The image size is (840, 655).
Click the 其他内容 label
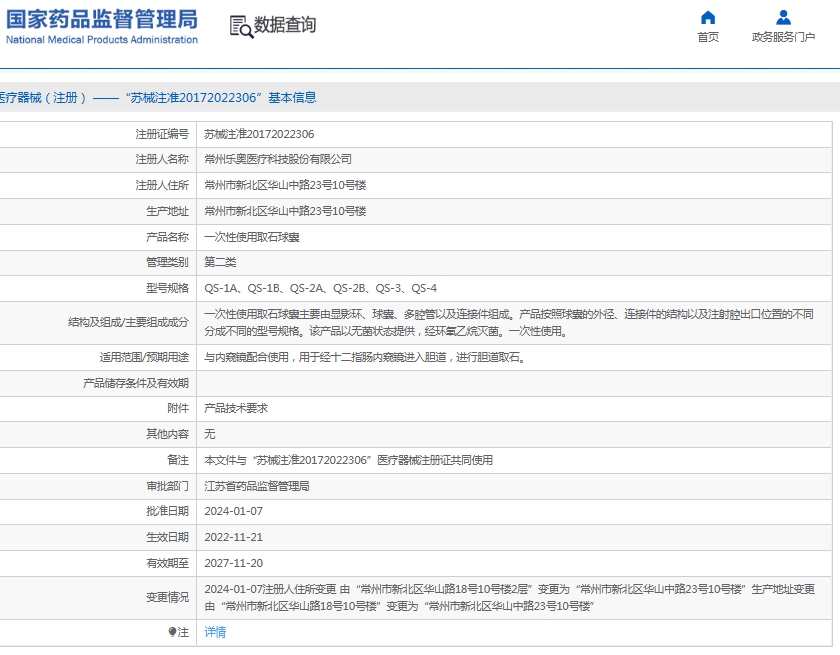point(167,434)
